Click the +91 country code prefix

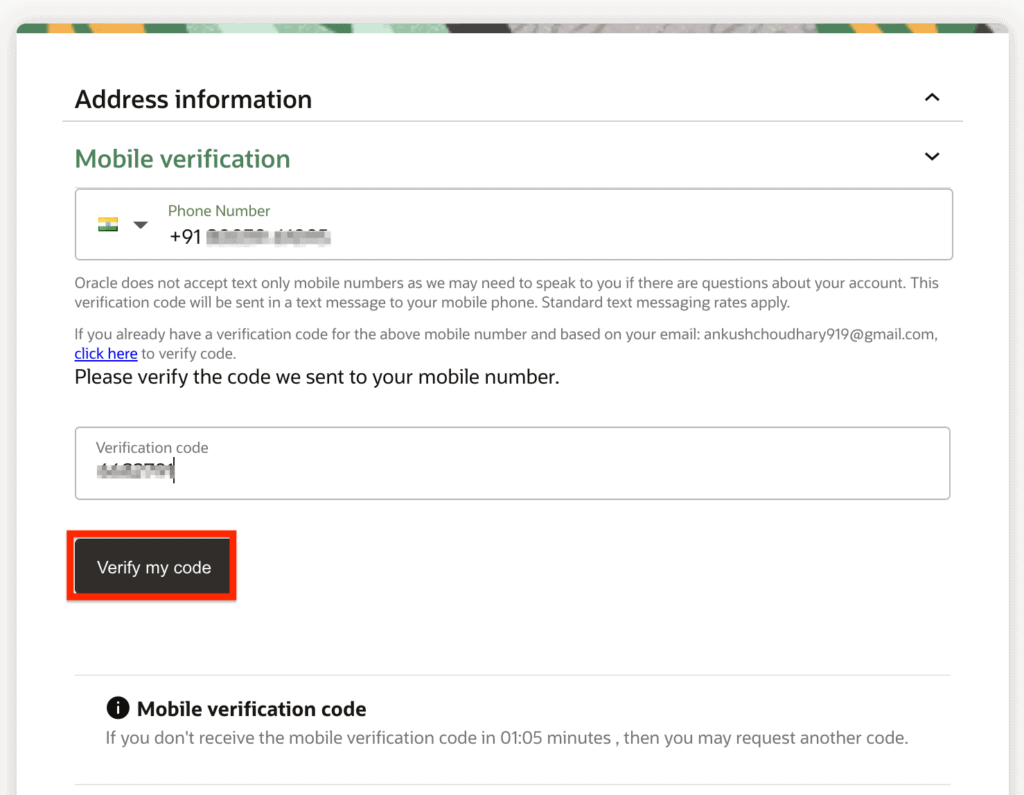pyautogui.click(x=185, y=237)
